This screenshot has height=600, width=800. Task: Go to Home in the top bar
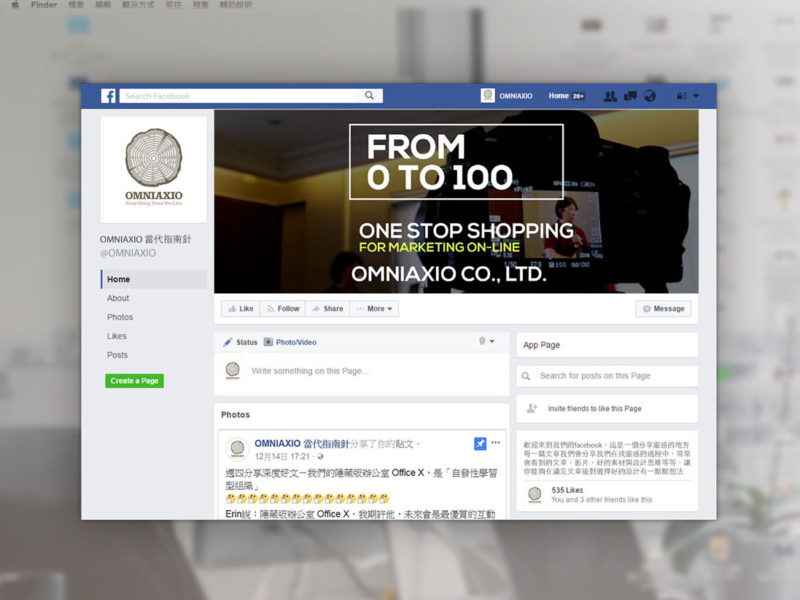point(558,95)
